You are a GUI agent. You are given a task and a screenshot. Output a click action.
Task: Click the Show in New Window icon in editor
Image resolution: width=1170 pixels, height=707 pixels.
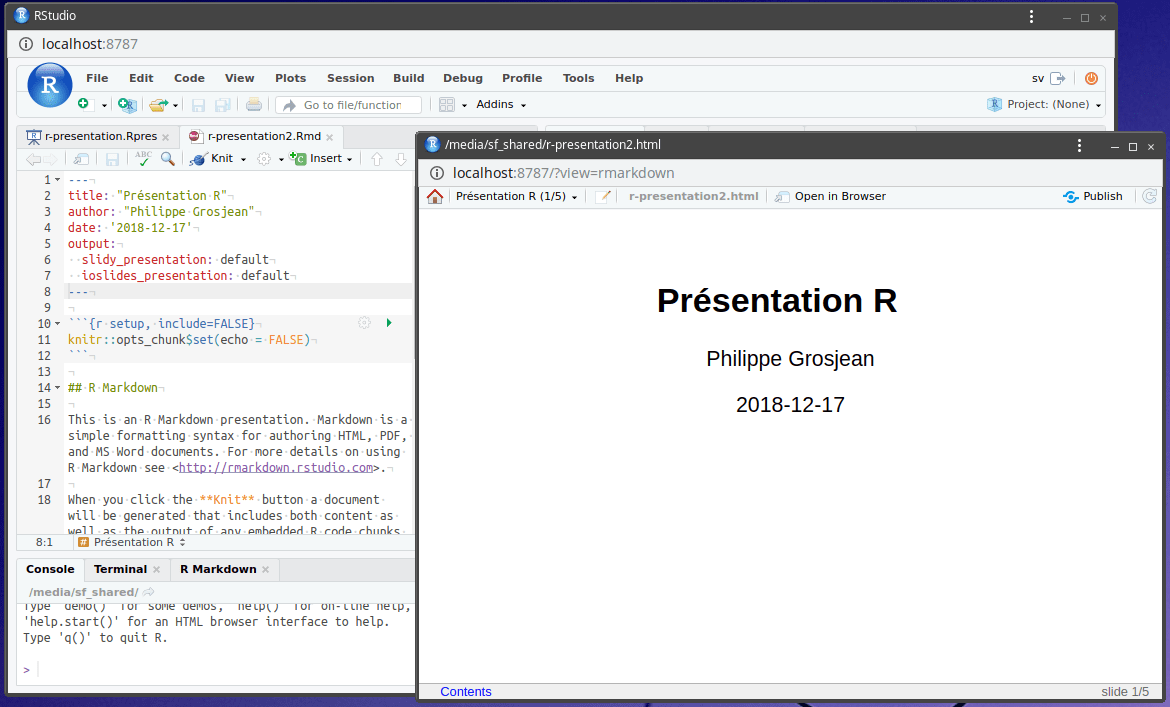(x=81, y=159)
